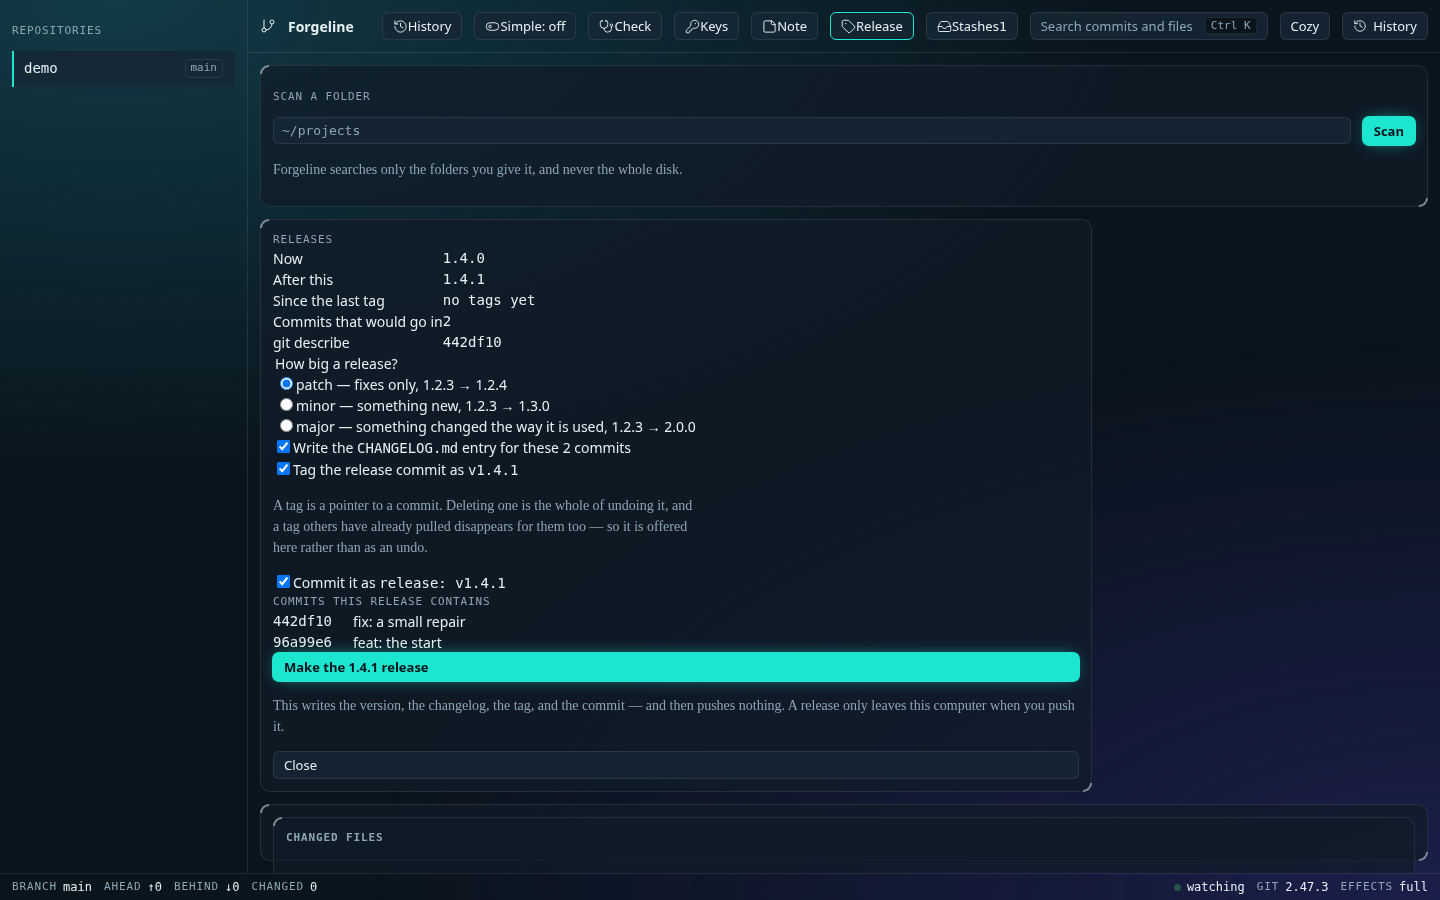The width and height of the screenshot is (1440, 900).
Task: Focus the Search commits and files box
Action: pos(1149,26)
